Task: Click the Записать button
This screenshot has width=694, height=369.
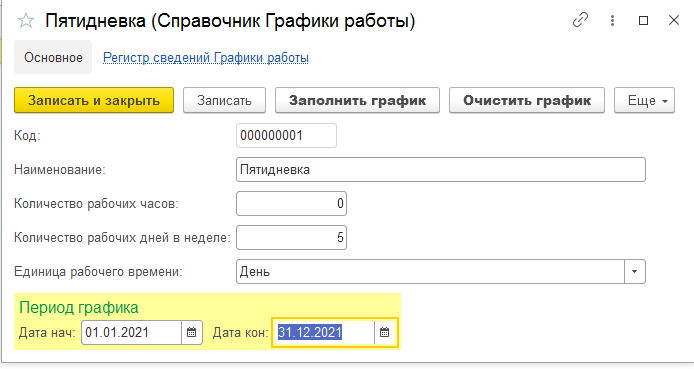Action: (x=224, y=100)
